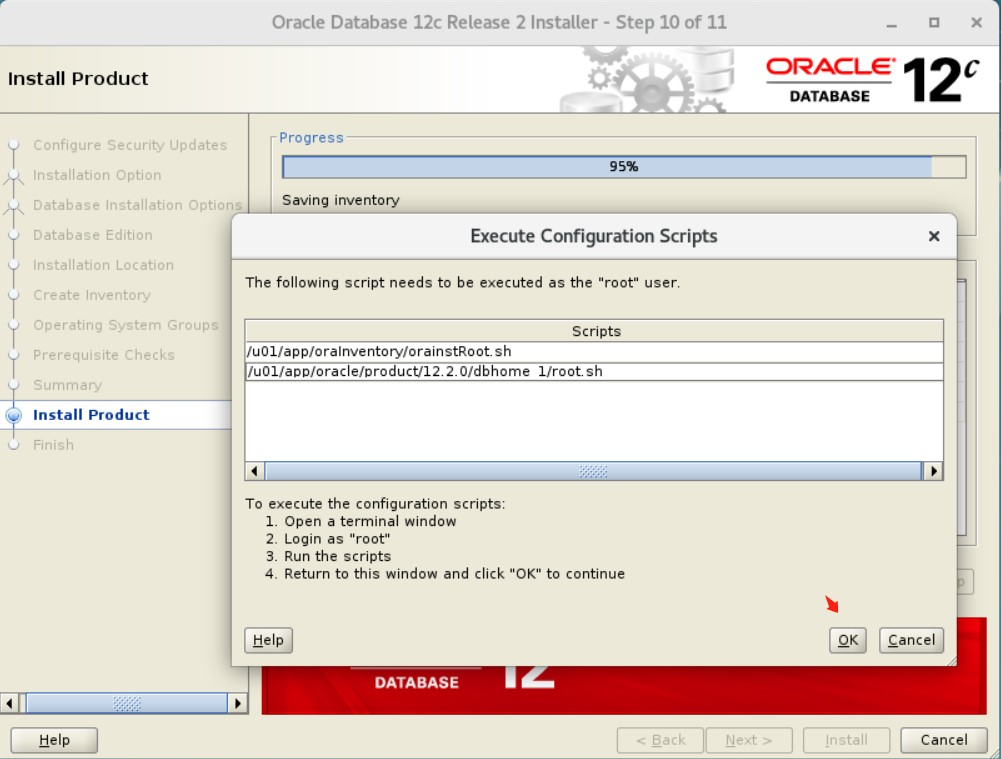This screenshot has width=1001, height=759.
Task: Click the Progress group label
Action: (x=311, y=137)
